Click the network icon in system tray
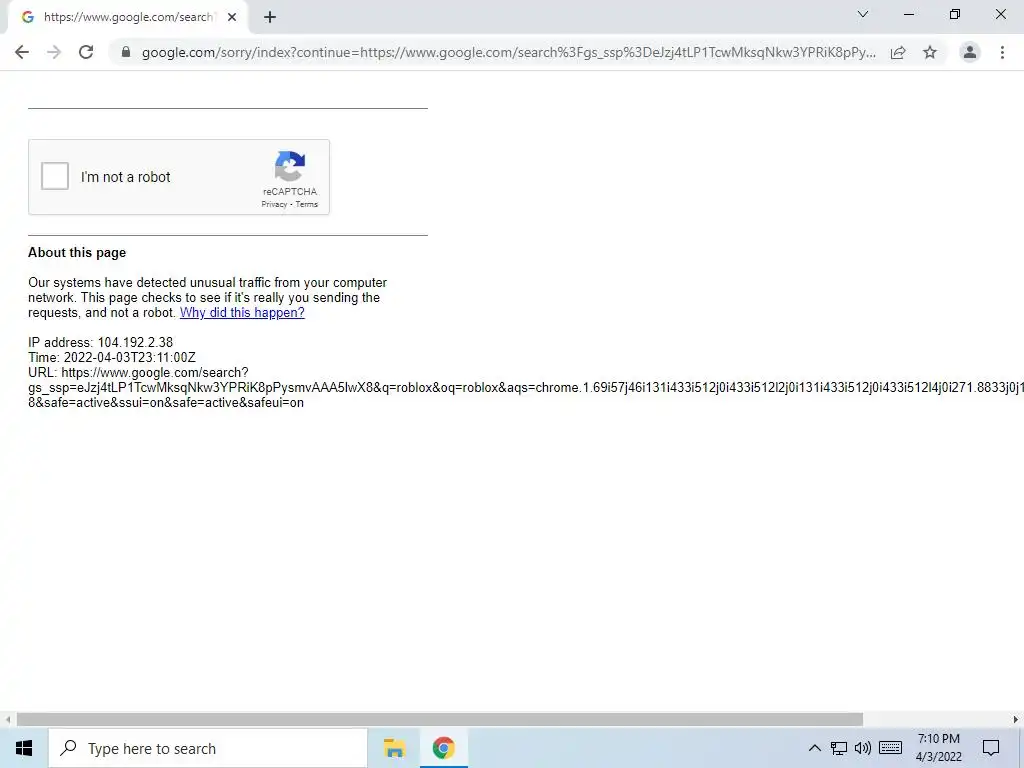The image size is (1024, 768). click(x=839, y=748)
